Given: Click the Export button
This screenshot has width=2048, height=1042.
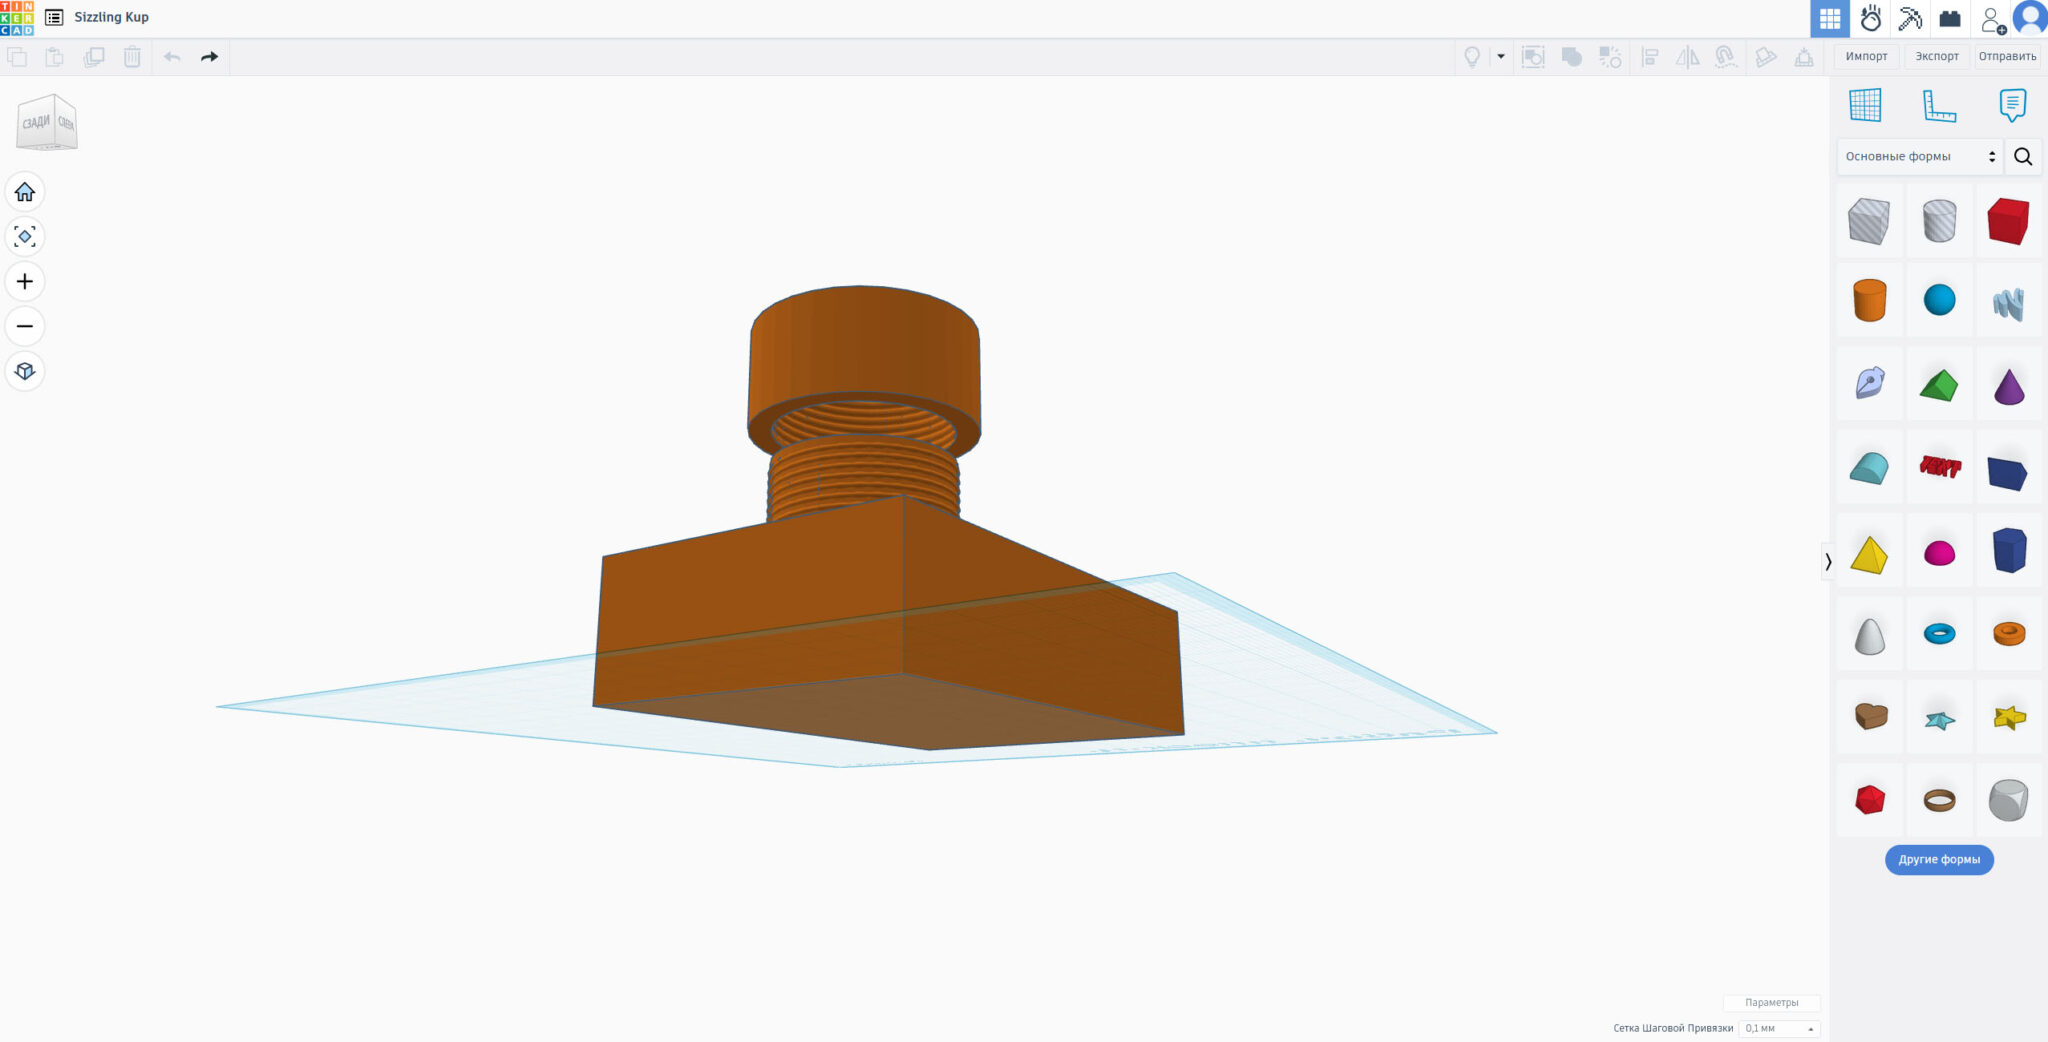Looking at the screenshot, I should coord(1937,56).
